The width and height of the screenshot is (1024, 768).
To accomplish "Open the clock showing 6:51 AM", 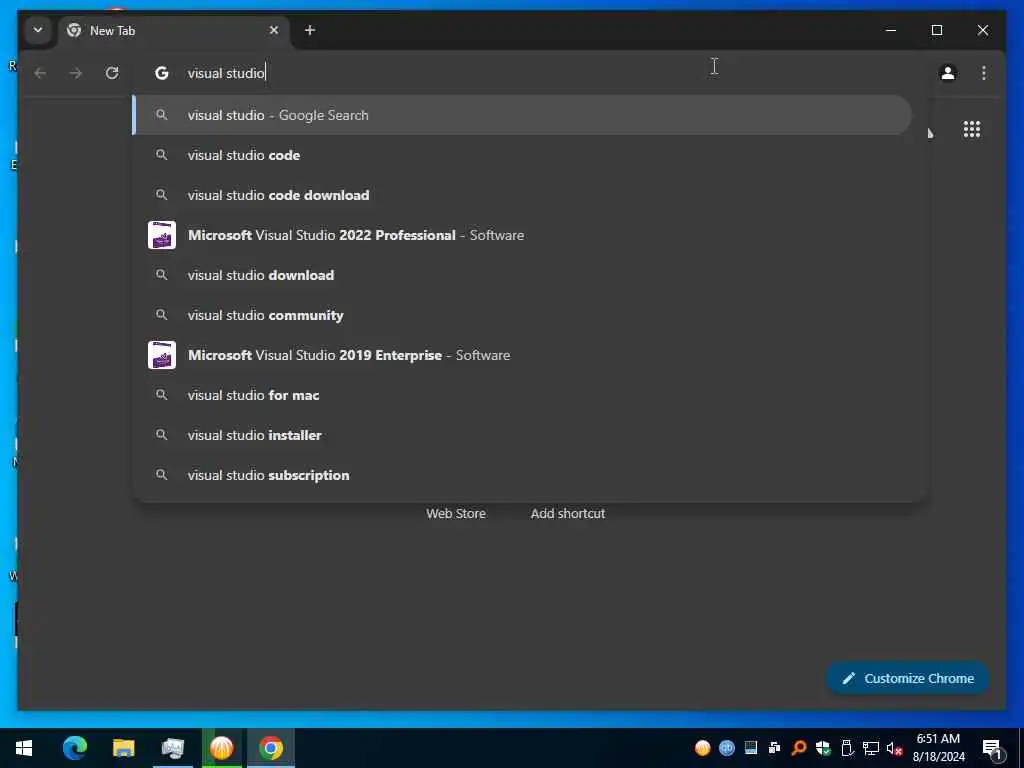I will point(938,748).
